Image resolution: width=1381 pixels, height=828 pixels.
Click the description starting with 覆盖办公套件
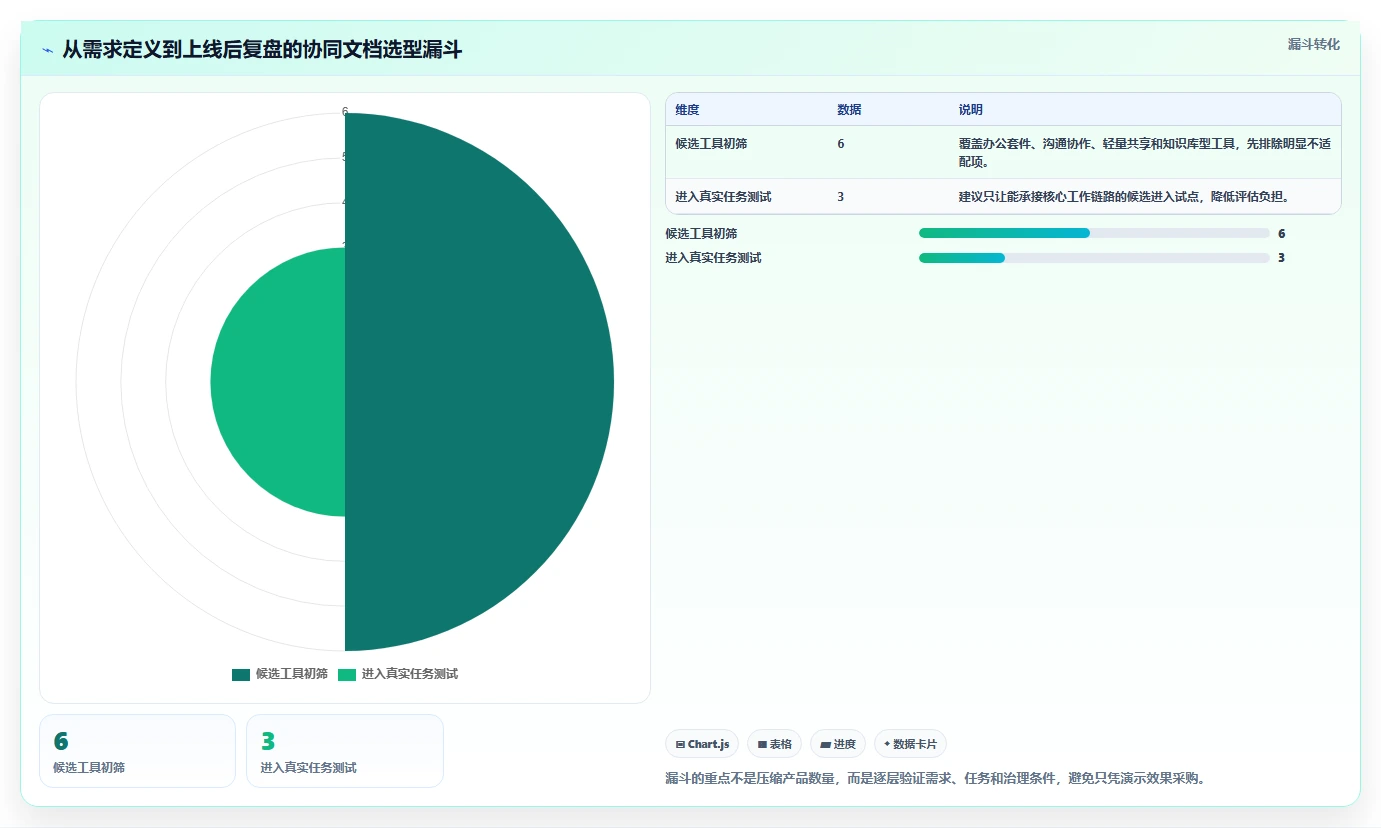pyautogui.click(x=1144, y=152)
